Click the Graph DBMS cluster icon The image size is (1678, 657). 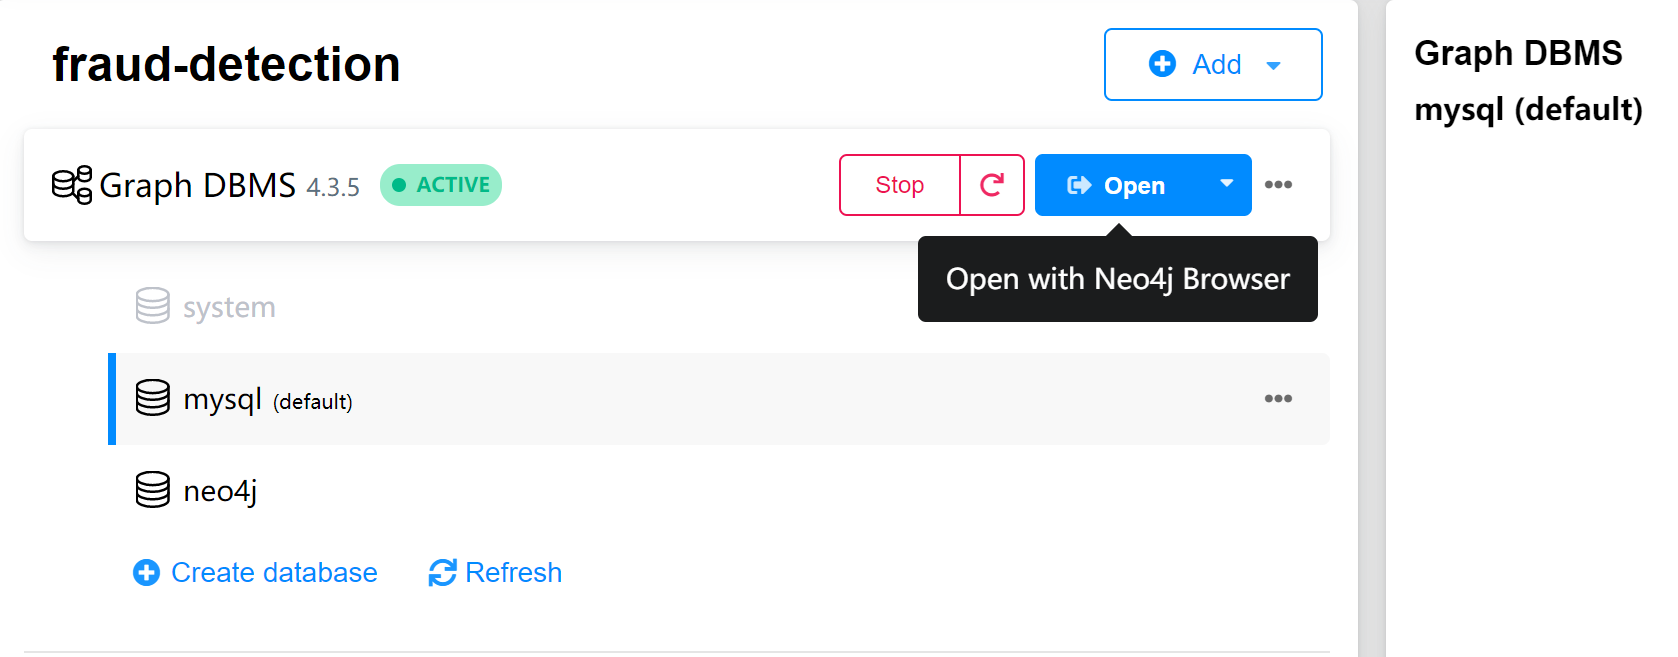pyautogui.click(x=72, y=185)
